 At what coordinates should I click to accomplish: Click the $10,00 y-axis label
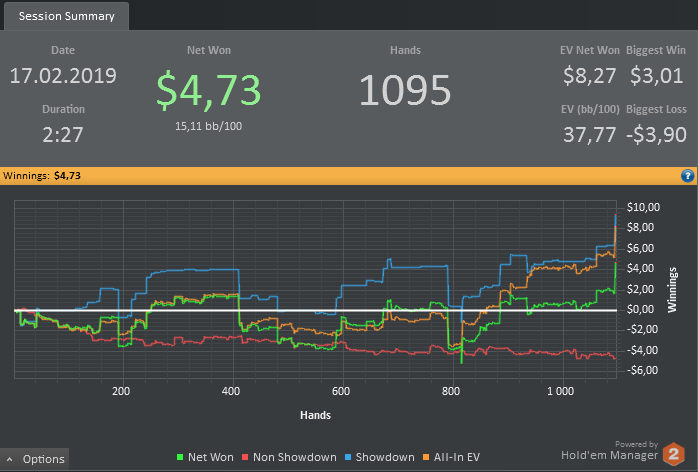coord(643,207)
